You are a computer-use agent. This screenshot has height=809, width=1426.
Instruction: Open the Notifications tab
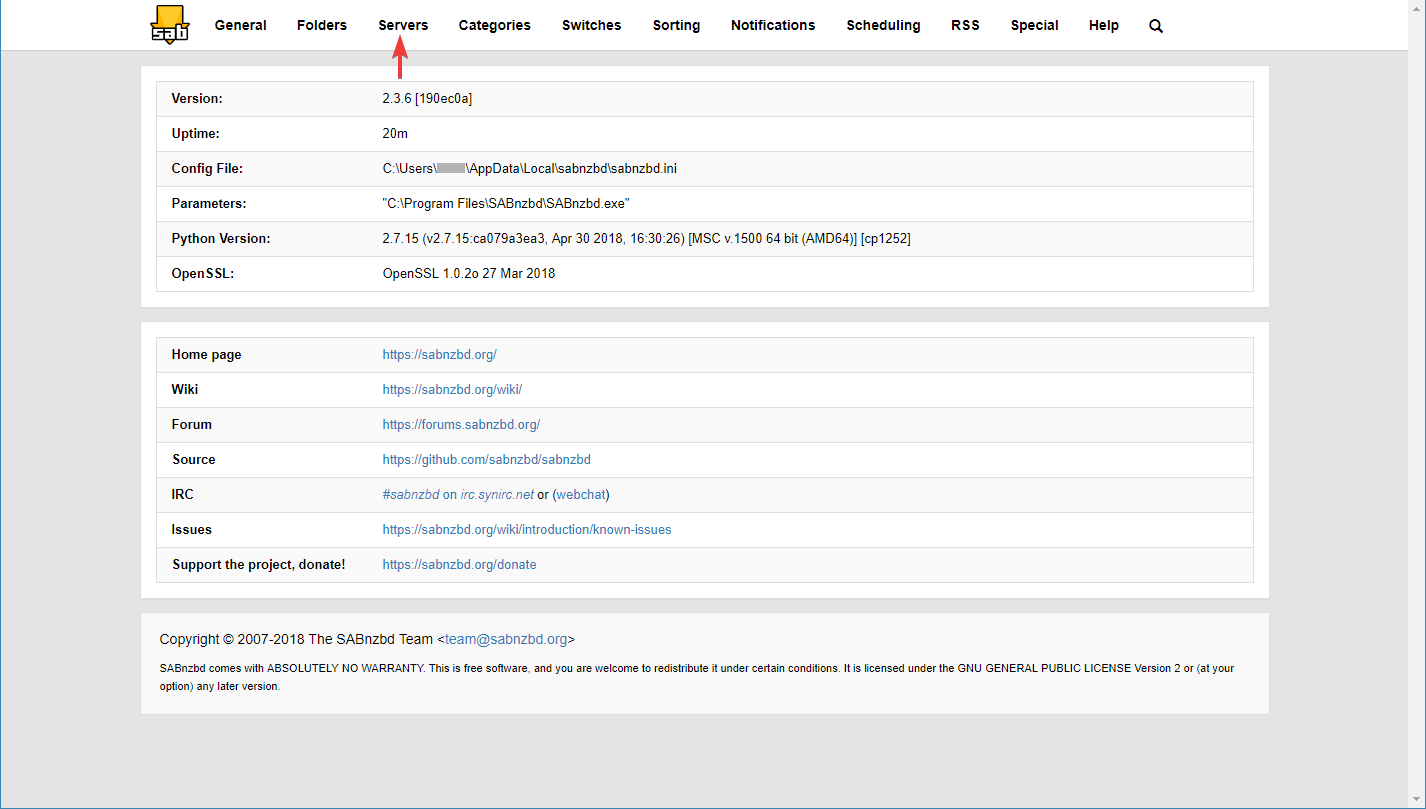(773, 25)
